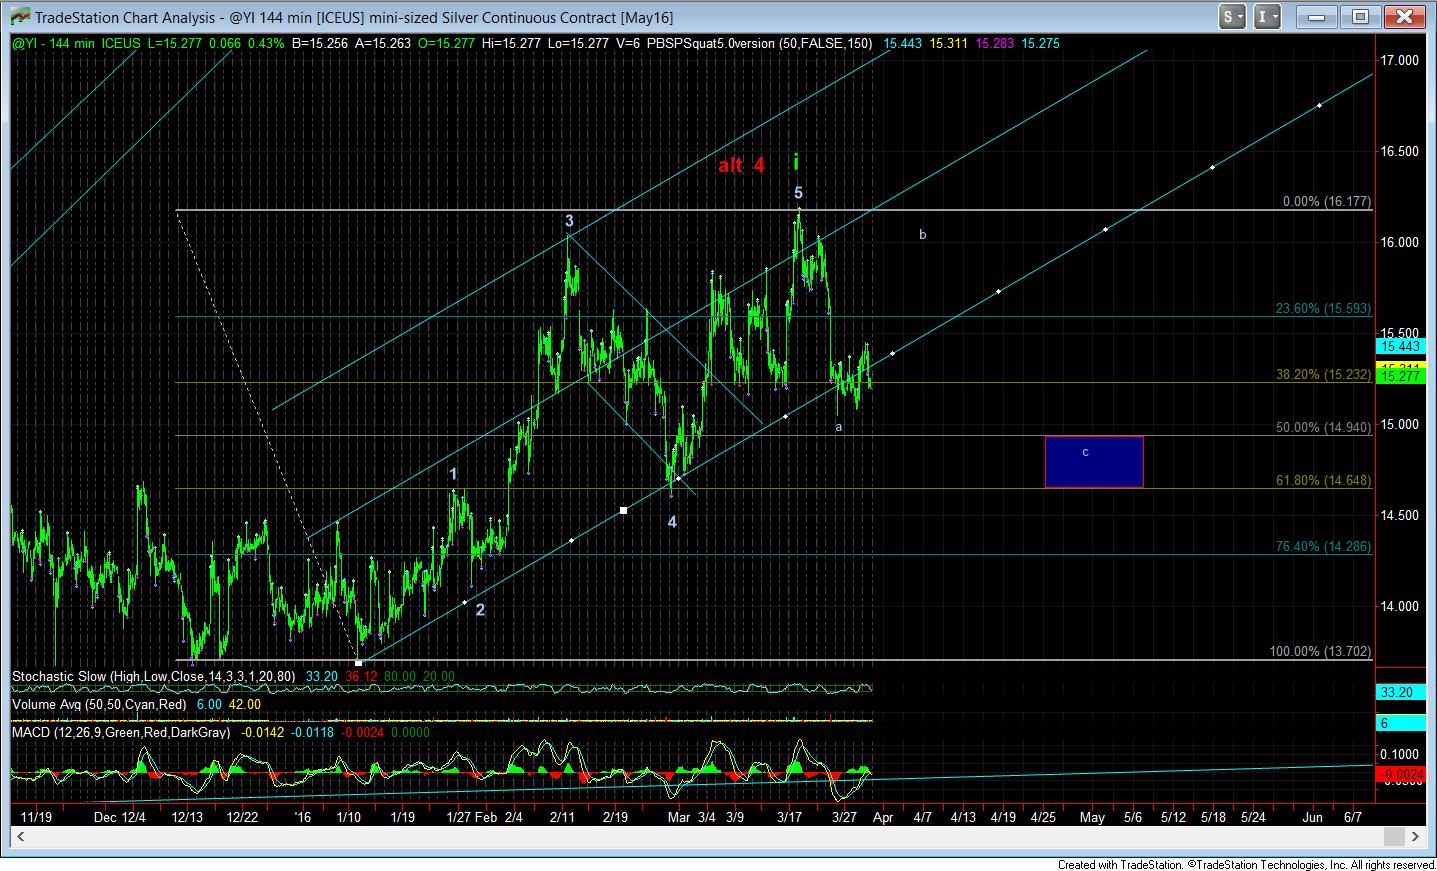Screen dimensions: 1437x871
Task: Open the I interval-link dropdown
Action: 1267,17
